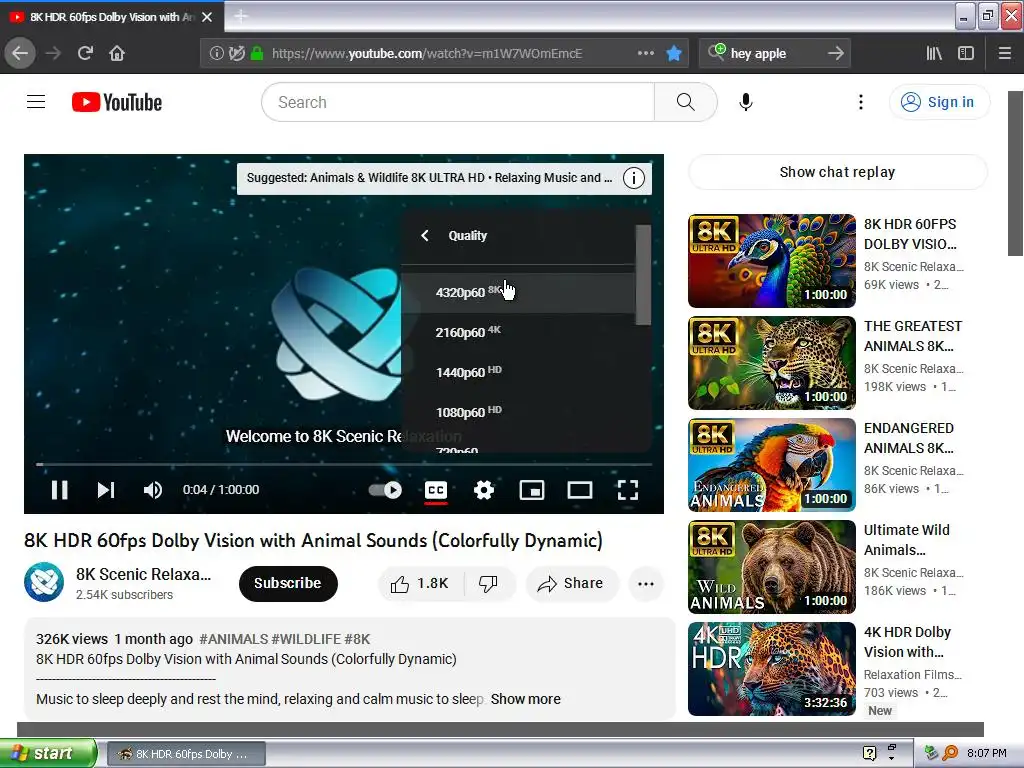
Task: Open a new browser tab with plus
Action: coord(240,16)
